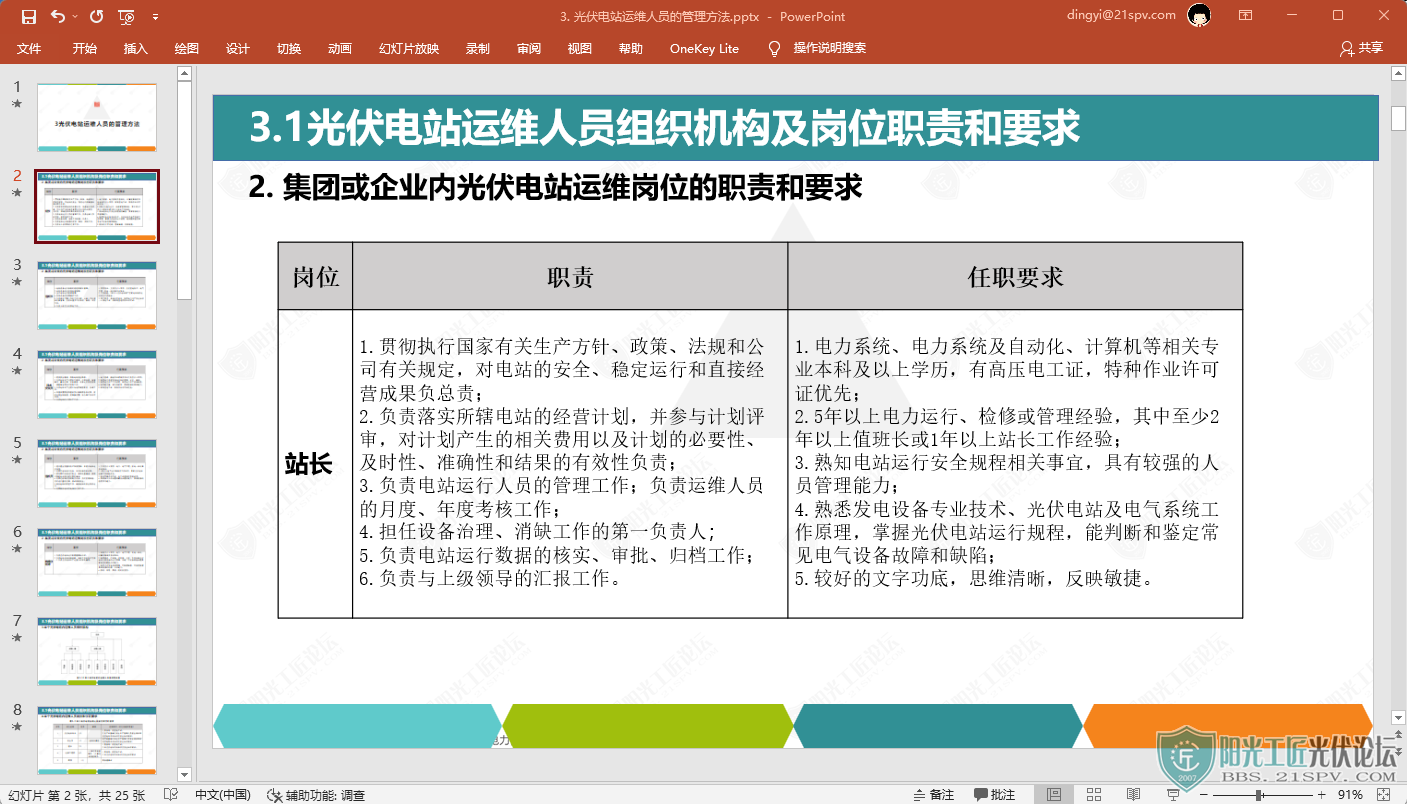Open the 录制 ribbon tab

coord(478,48)
